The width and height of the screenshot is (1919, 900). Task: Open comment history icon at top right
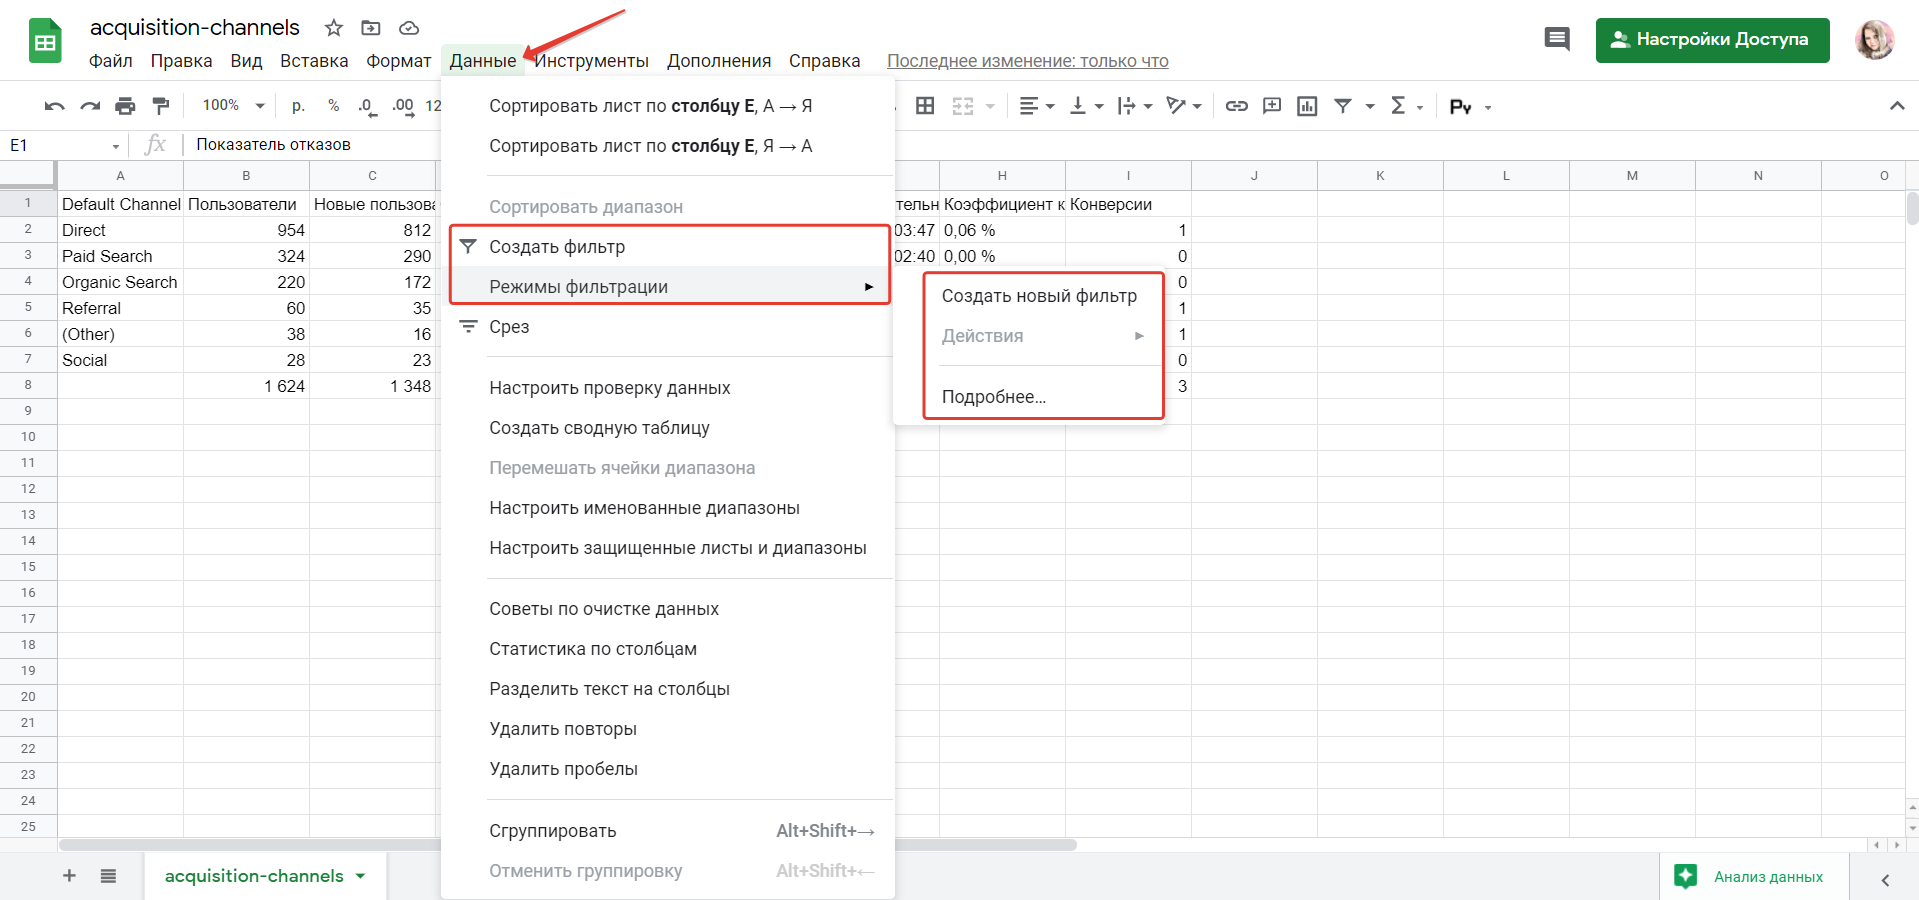pos(1556,40)
